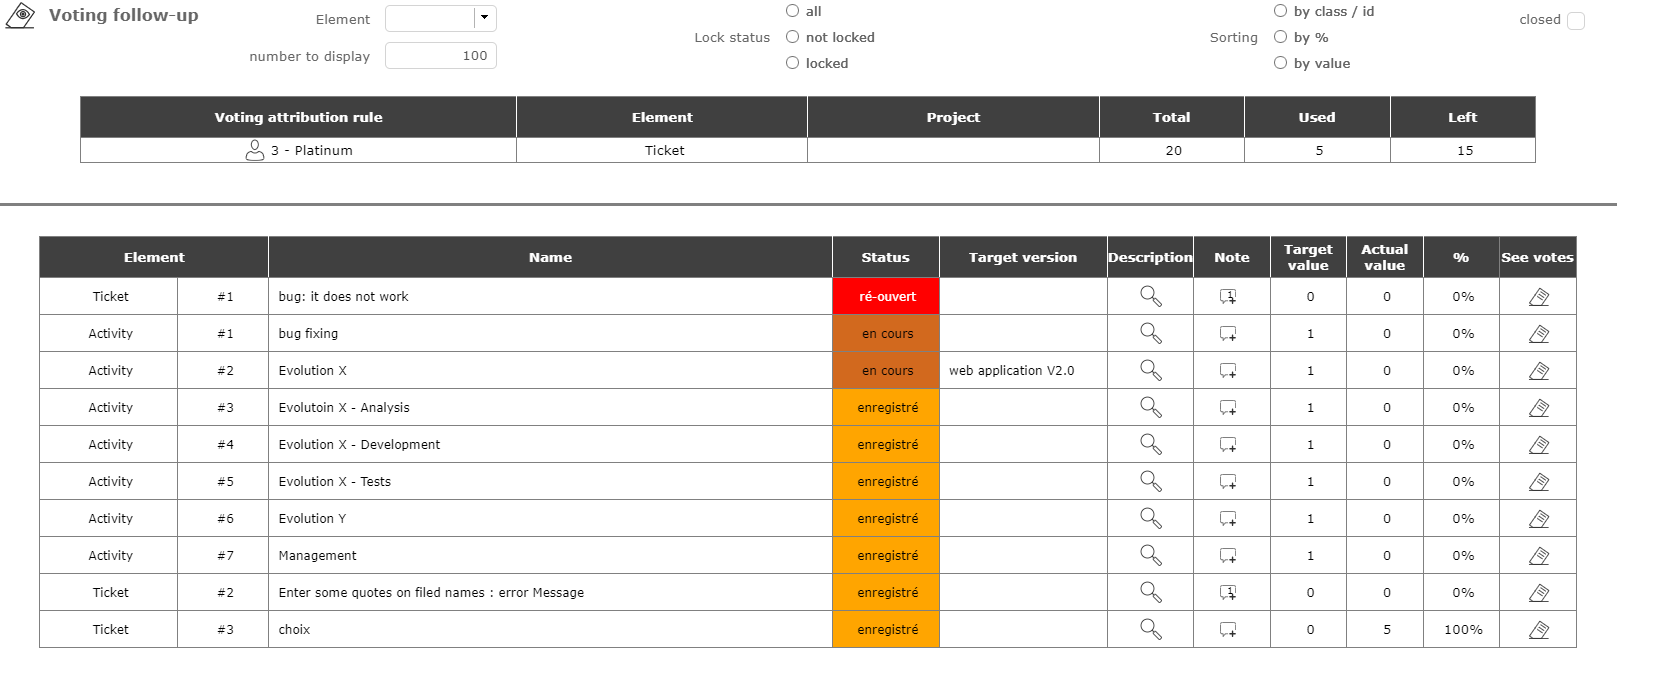Open description magnifier for 'Management' activity
The height and width of the screenshot is (685, 1667).
tap(1150, 555)
